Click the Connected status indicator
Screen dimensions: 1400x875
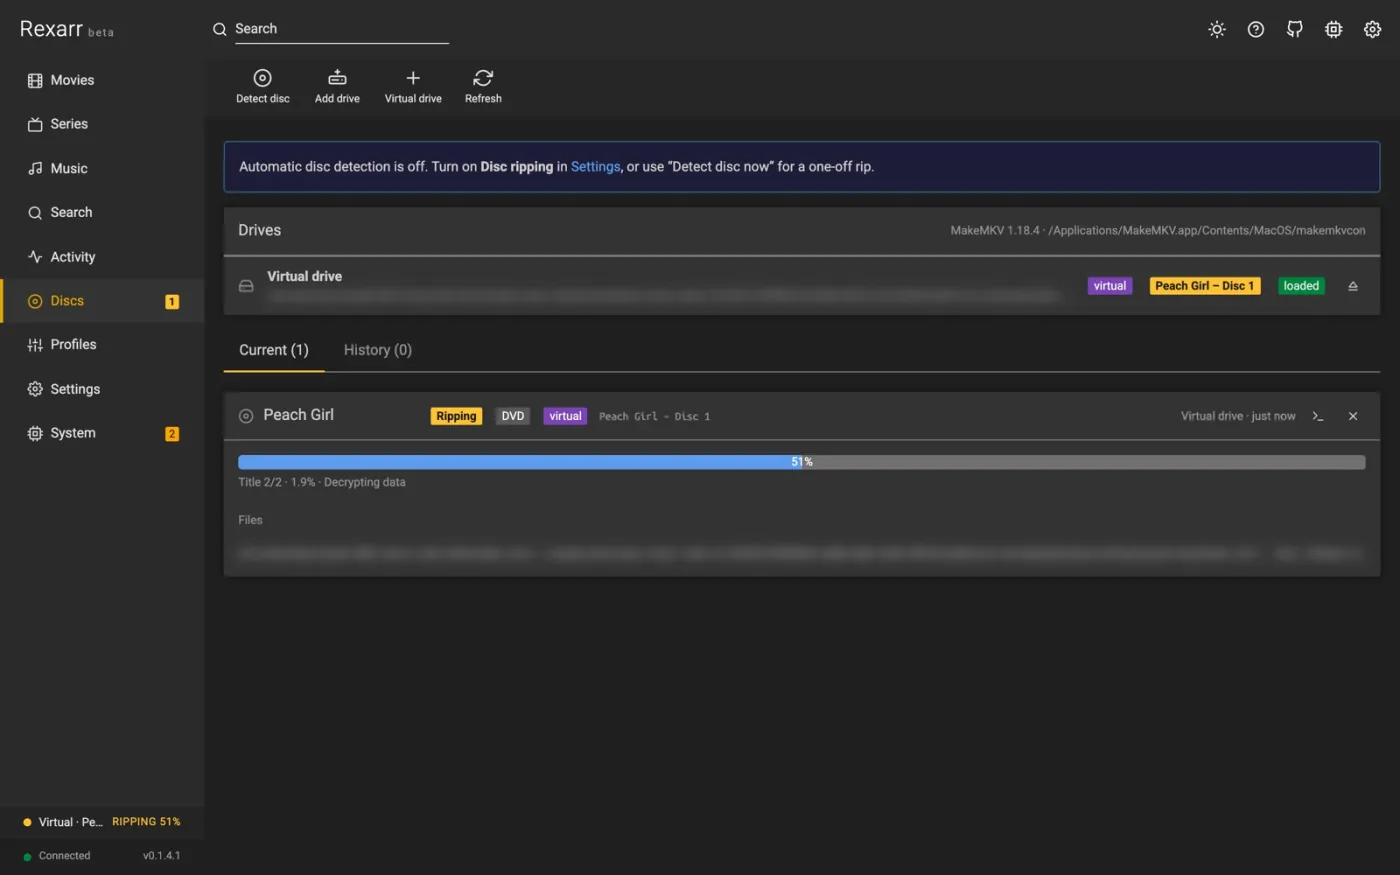pos(57,856)
